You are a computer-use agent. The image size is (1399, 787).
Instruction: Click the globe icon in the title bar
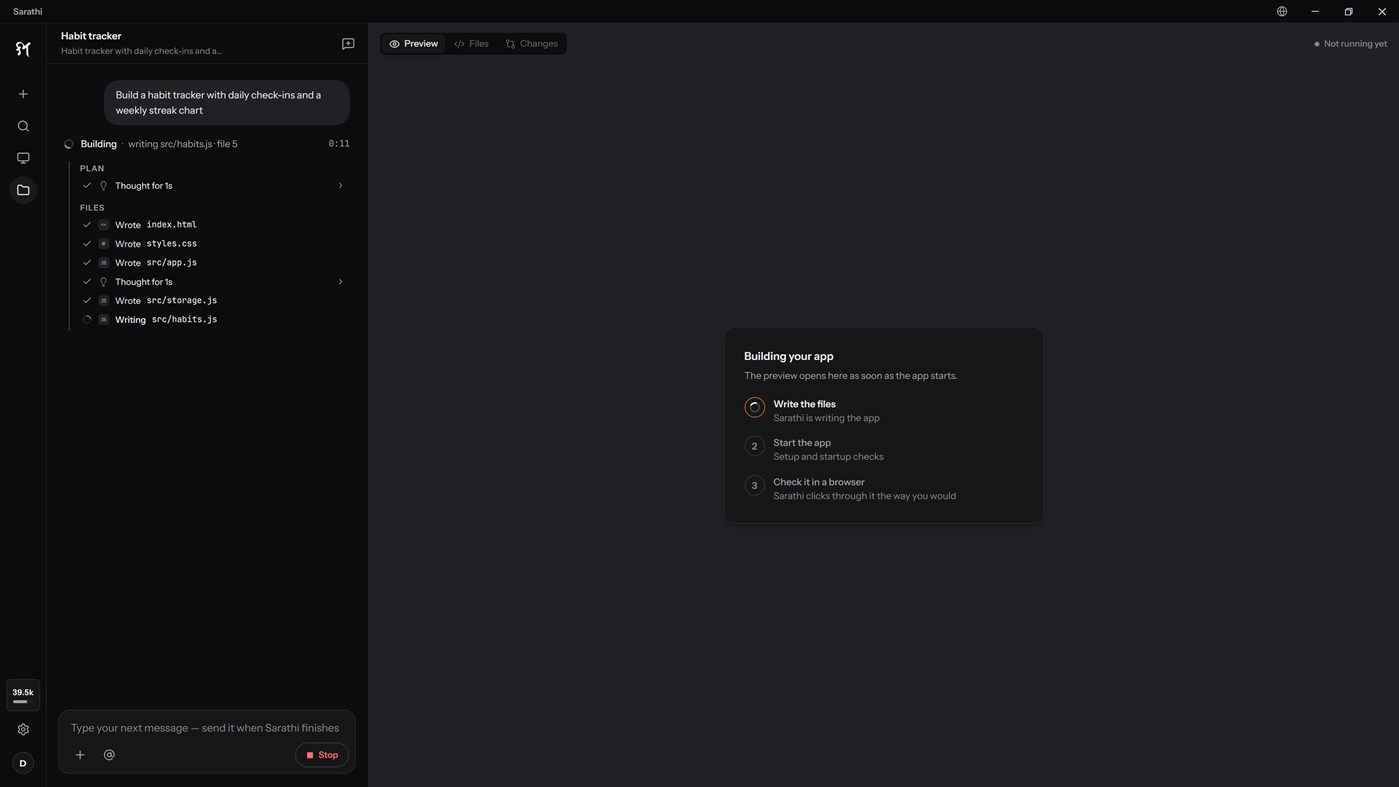(1282, 11)
